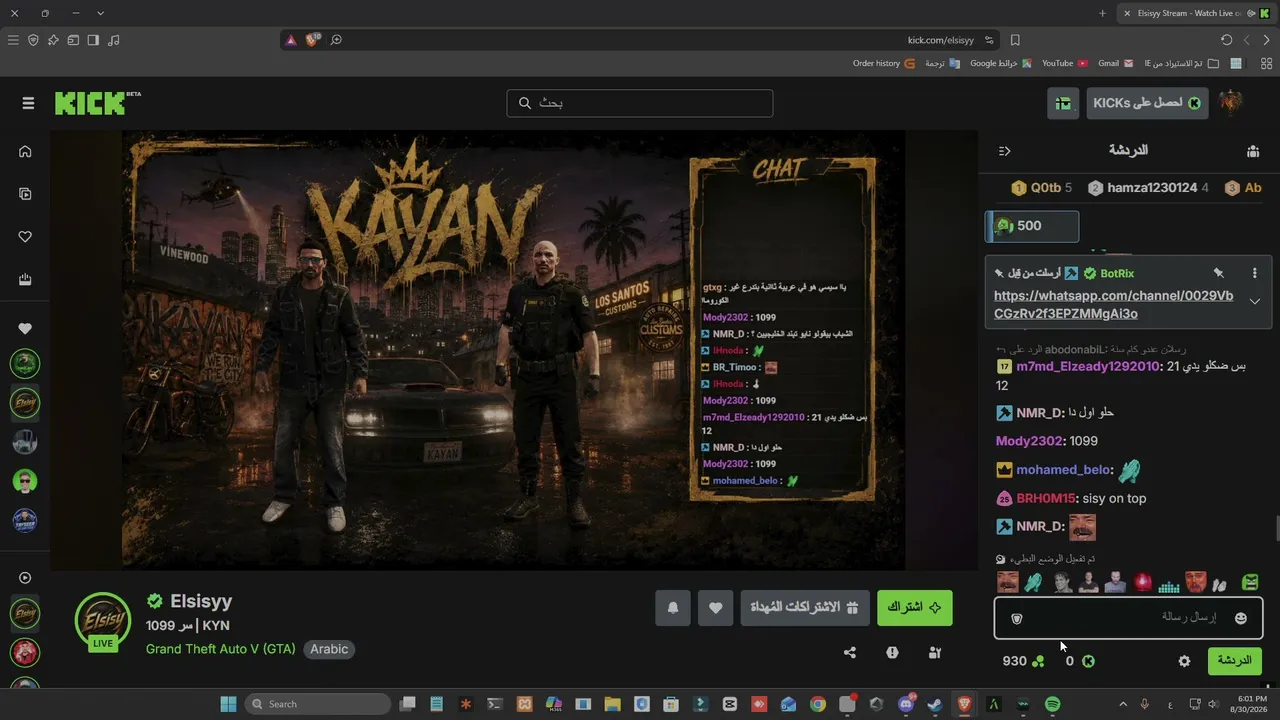1280x720 pixels.
Task: Open the green gift shop icon in header
Action: click(1063, 103)
